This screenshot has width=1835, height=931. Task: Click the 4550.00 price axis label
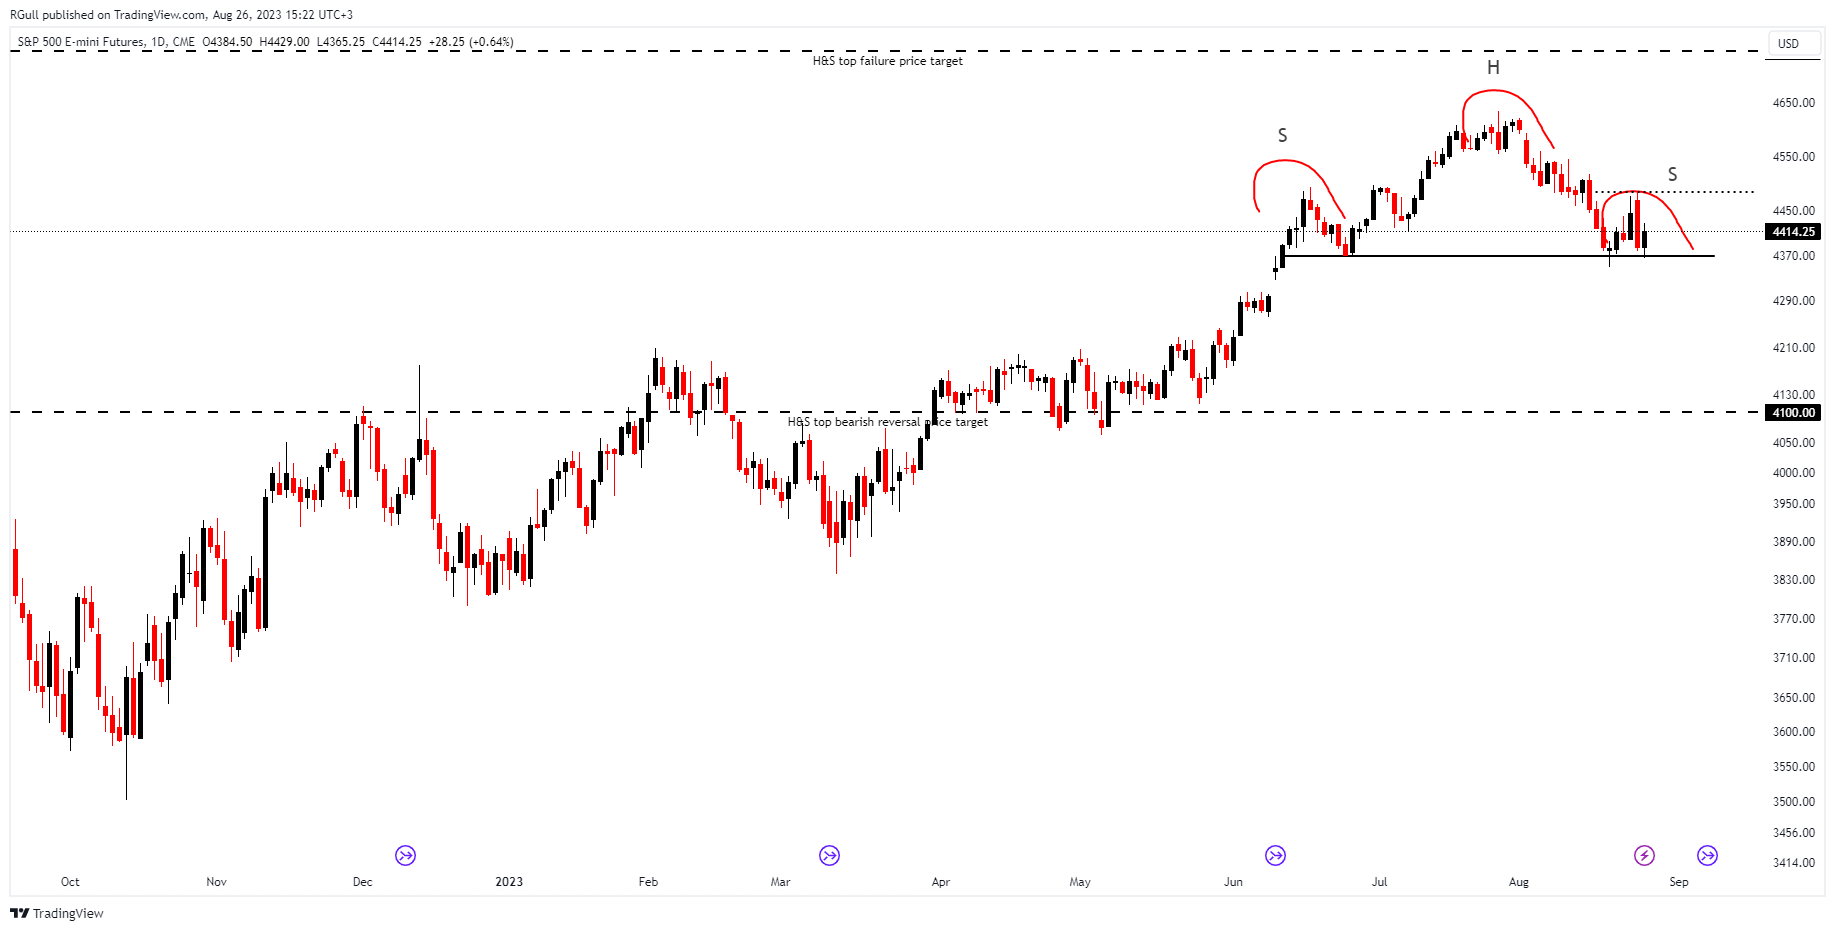point(1793,157)
